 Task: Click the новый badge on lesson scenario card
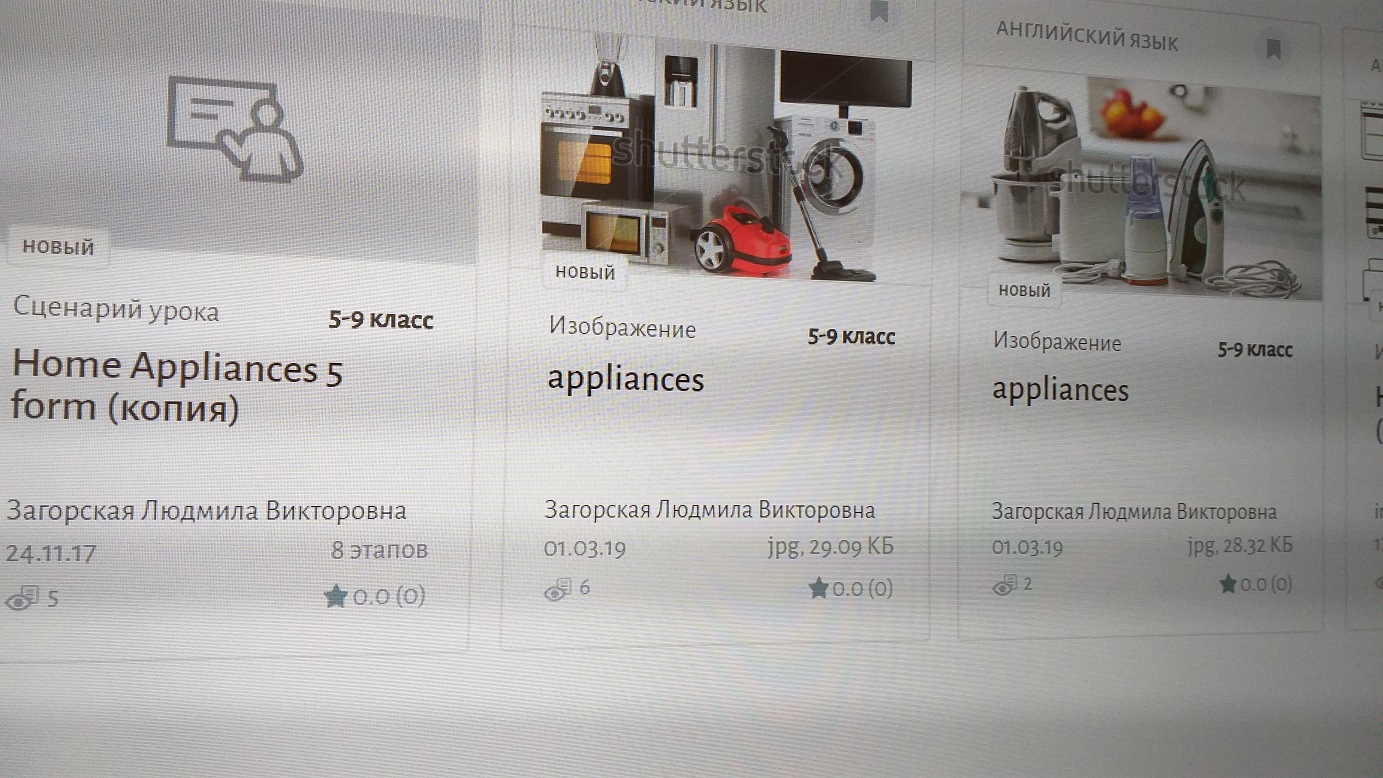58,246
